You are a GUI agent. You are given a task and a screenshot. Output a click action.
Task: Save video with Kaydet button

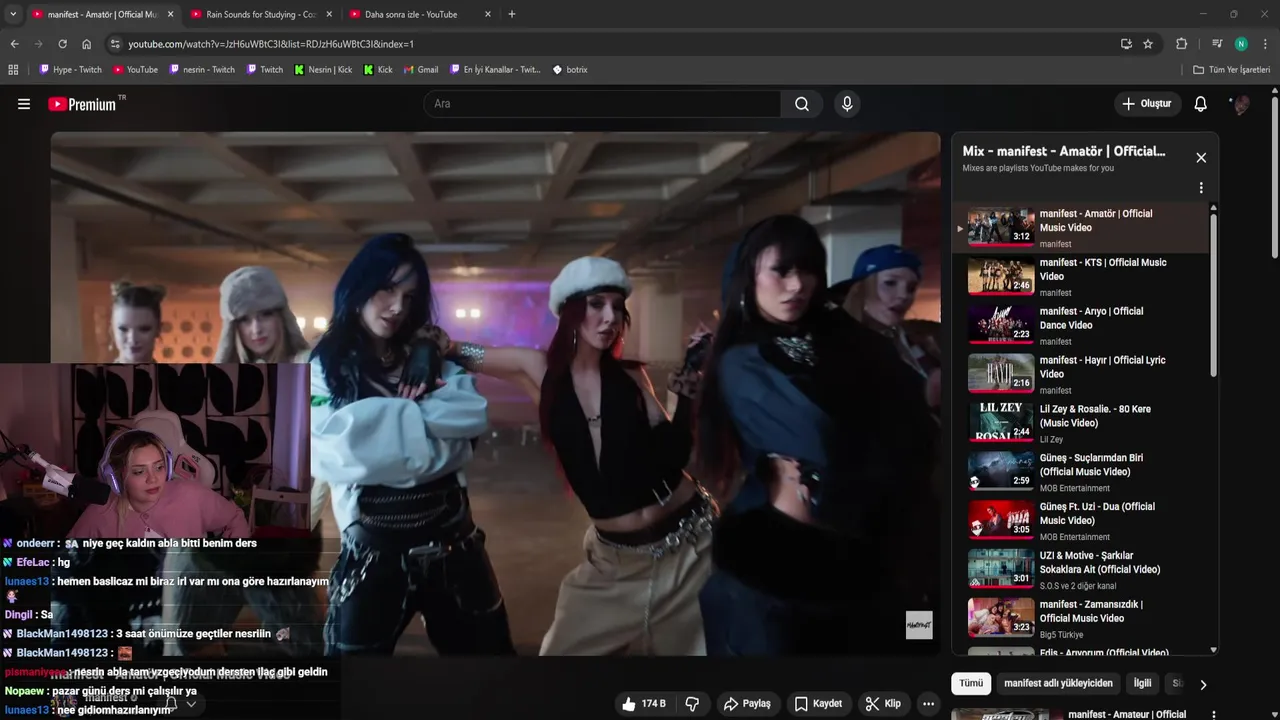coord(818,704)
